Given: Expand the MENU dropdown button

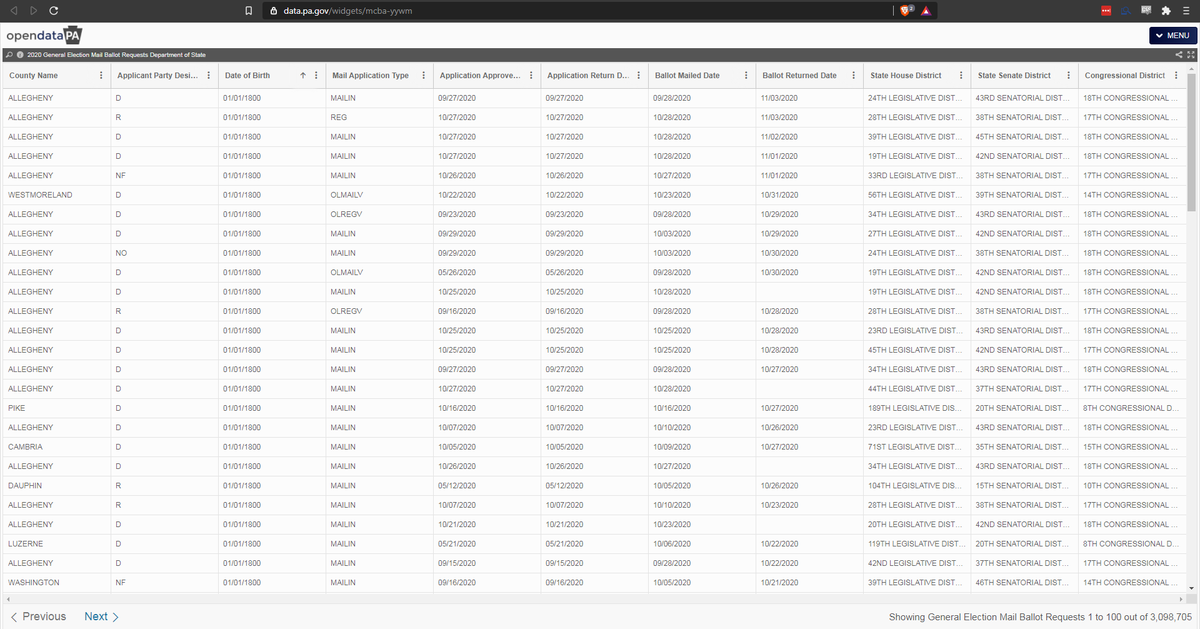Looking at the screenshot, I should [x=1171, y=36].
